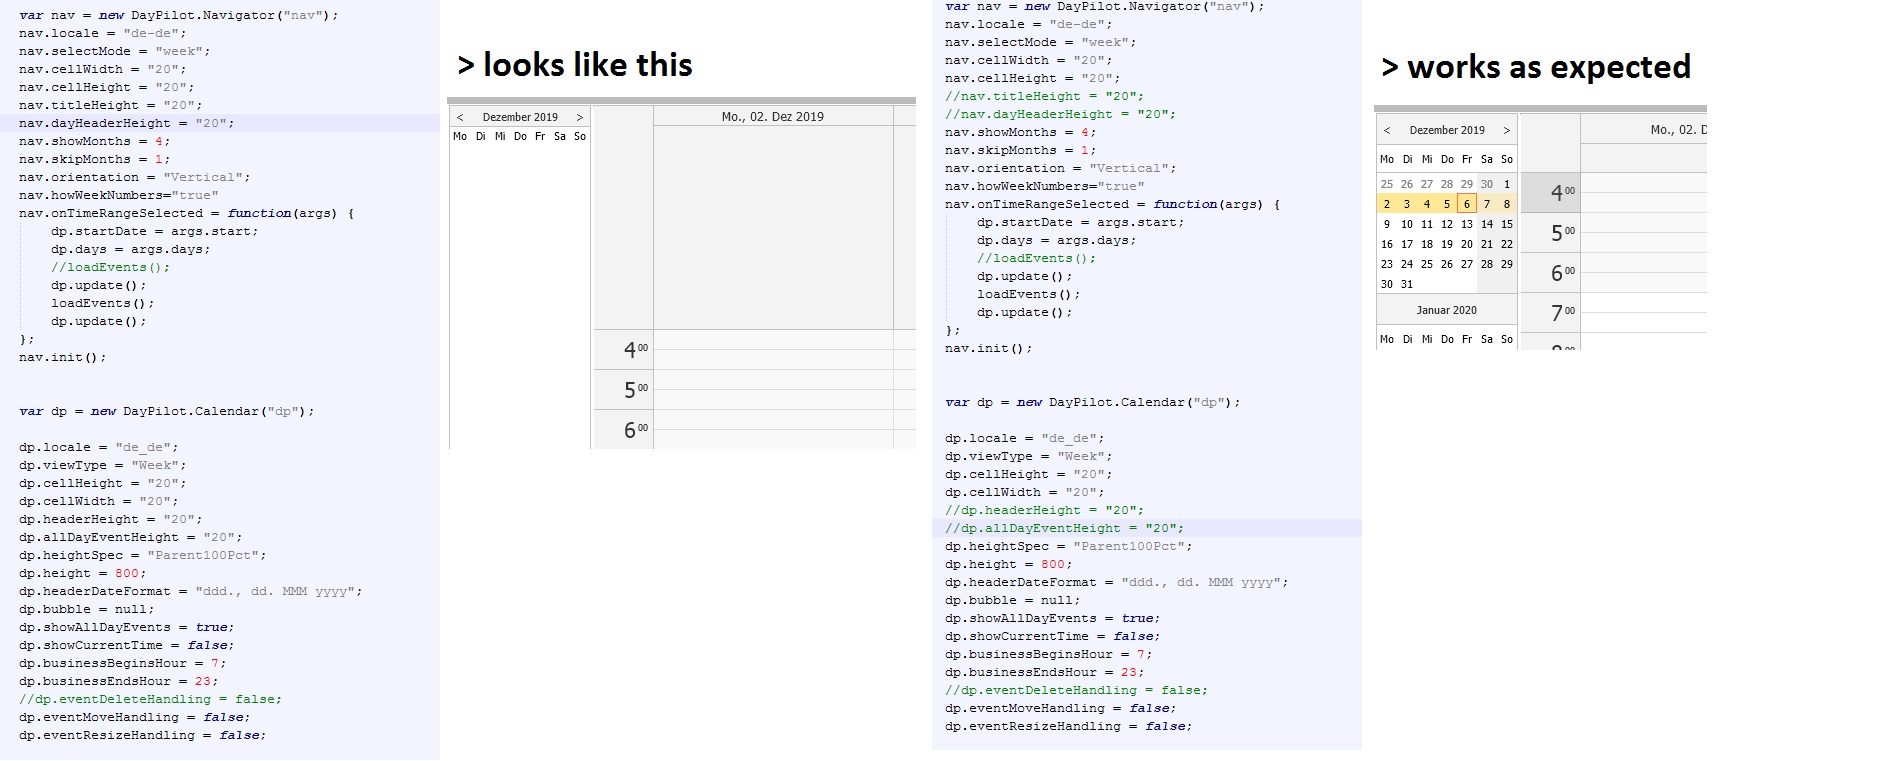Click commented '//dp.headerHeight' line in right code
Viewport: 1900px width, 761px height.
coord(1044,510)
